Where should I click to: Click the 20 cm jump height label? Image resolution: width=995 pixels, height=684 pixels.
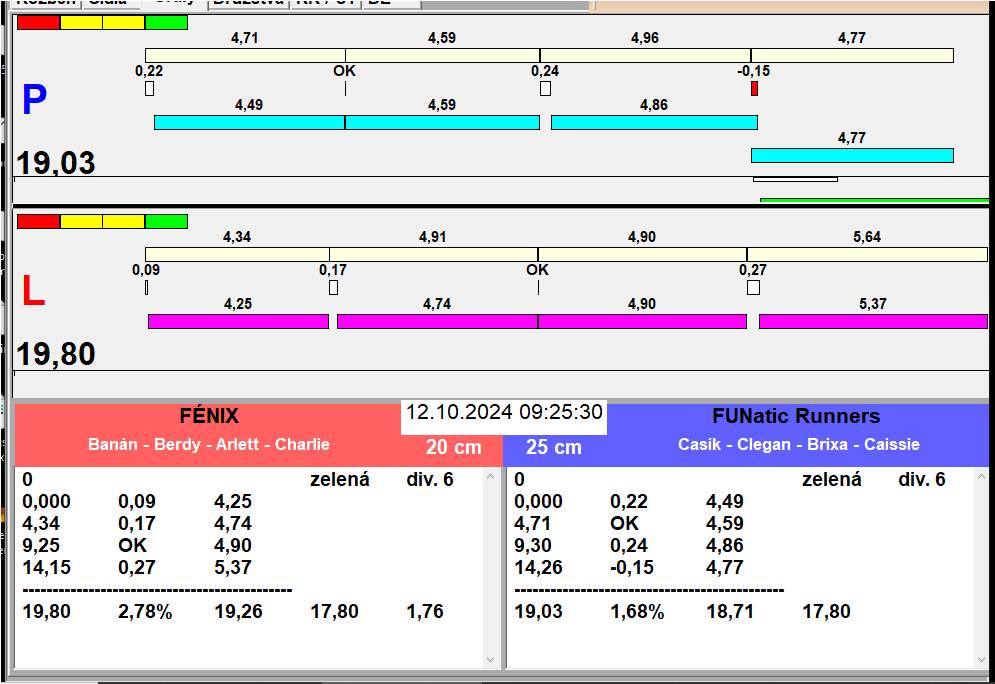pos(454,447)
